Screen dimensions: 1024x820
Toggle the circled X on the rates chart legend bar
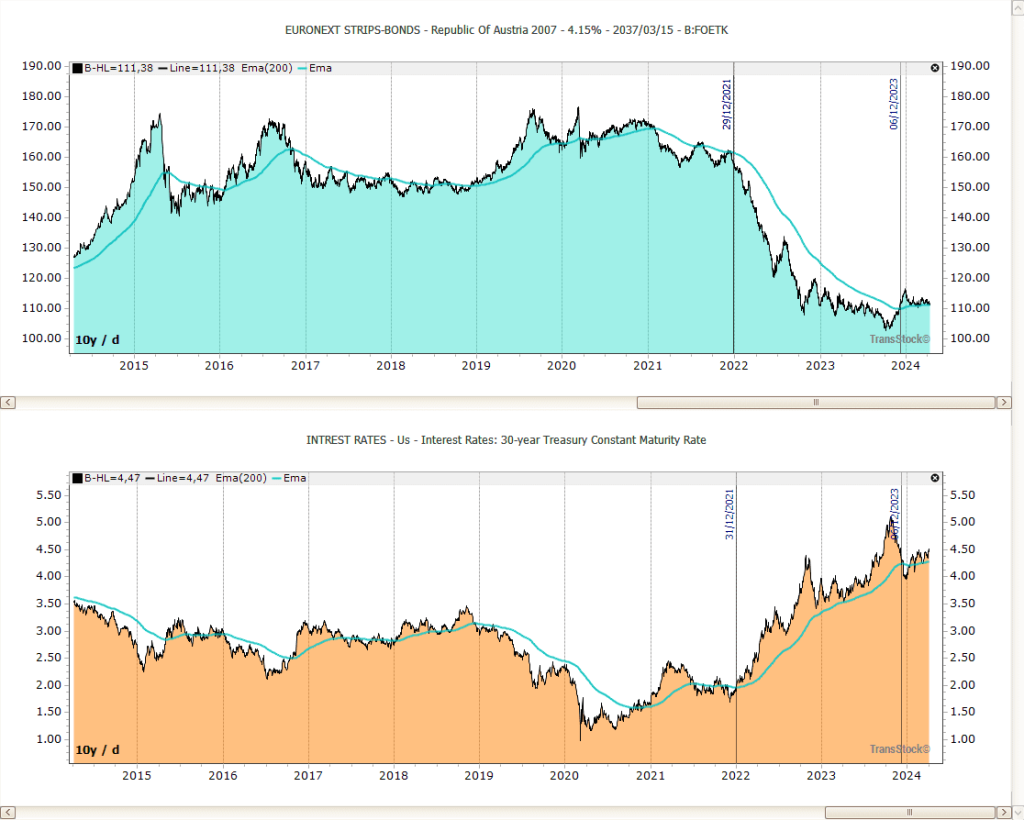(935, 478)
